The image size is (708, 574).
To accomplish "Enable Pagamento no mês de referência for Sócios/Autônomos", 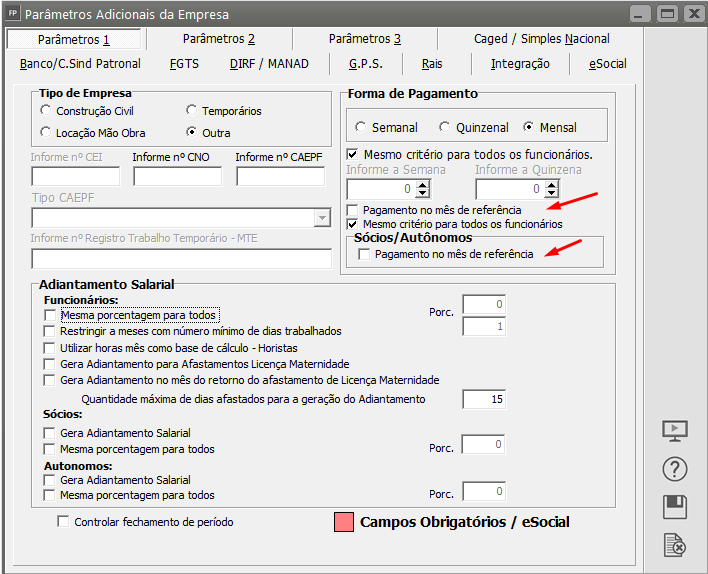I will pyautogui.click(x=366, y=255).
